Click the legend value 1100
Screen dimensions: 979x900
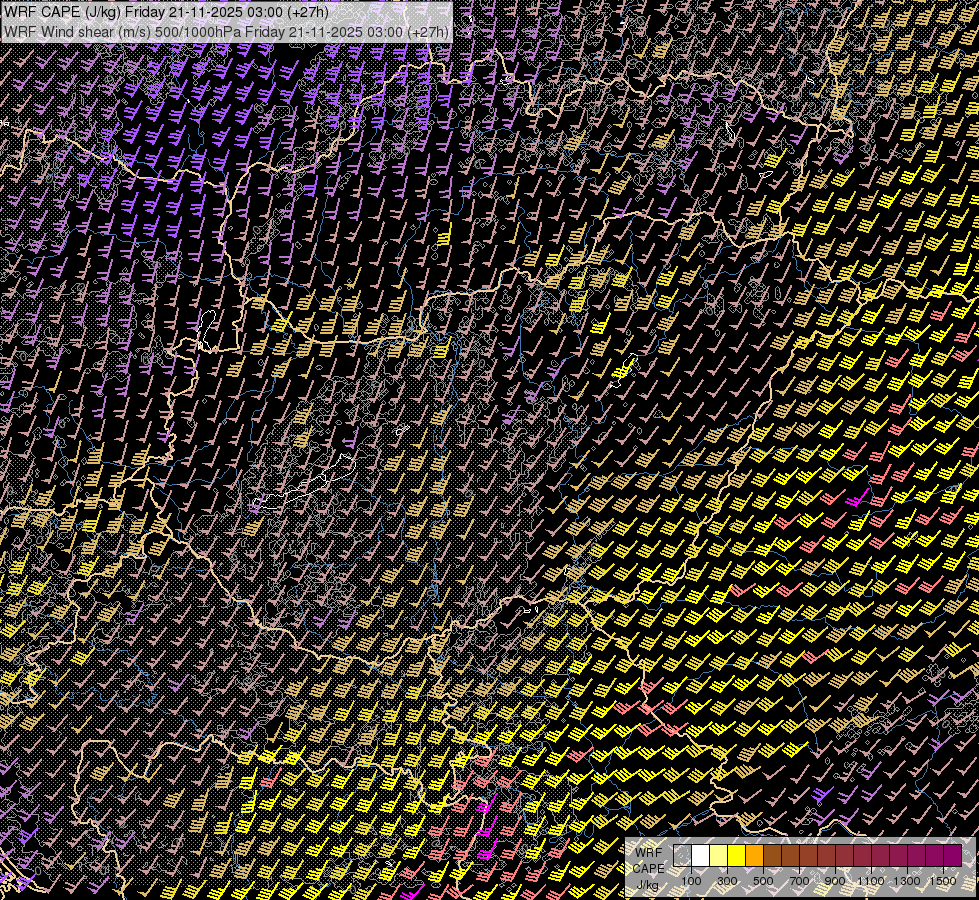point(870,881)
